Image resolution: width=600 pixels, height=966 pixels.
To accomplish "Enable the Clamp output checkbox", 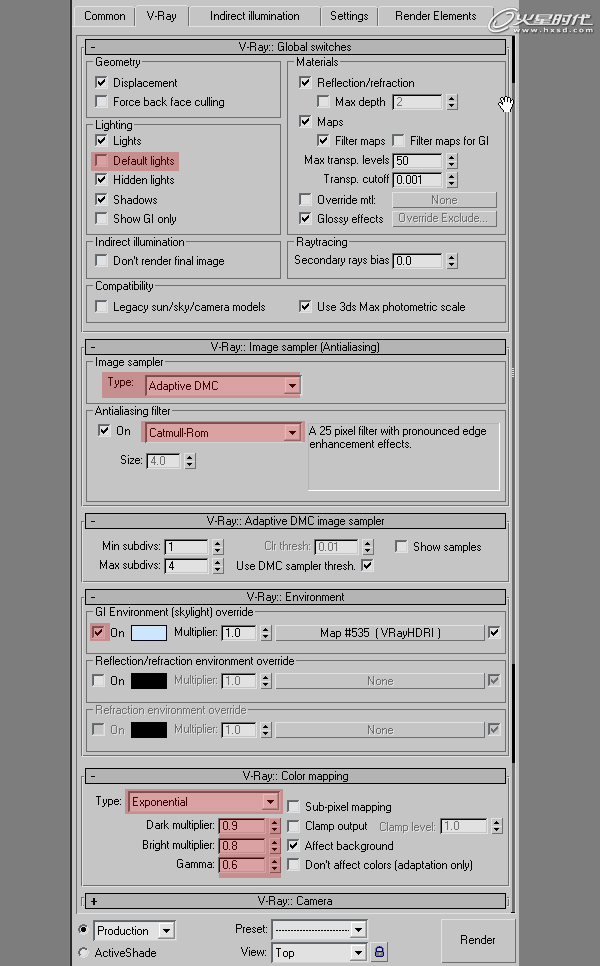I will tap(293, 826).
